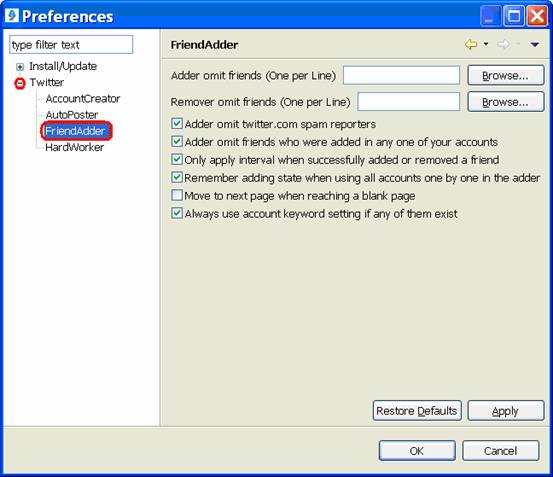This screenshot has height=477, width=553.
Task: Click Browse for Adder omit friends
Action: coord(506,75)
